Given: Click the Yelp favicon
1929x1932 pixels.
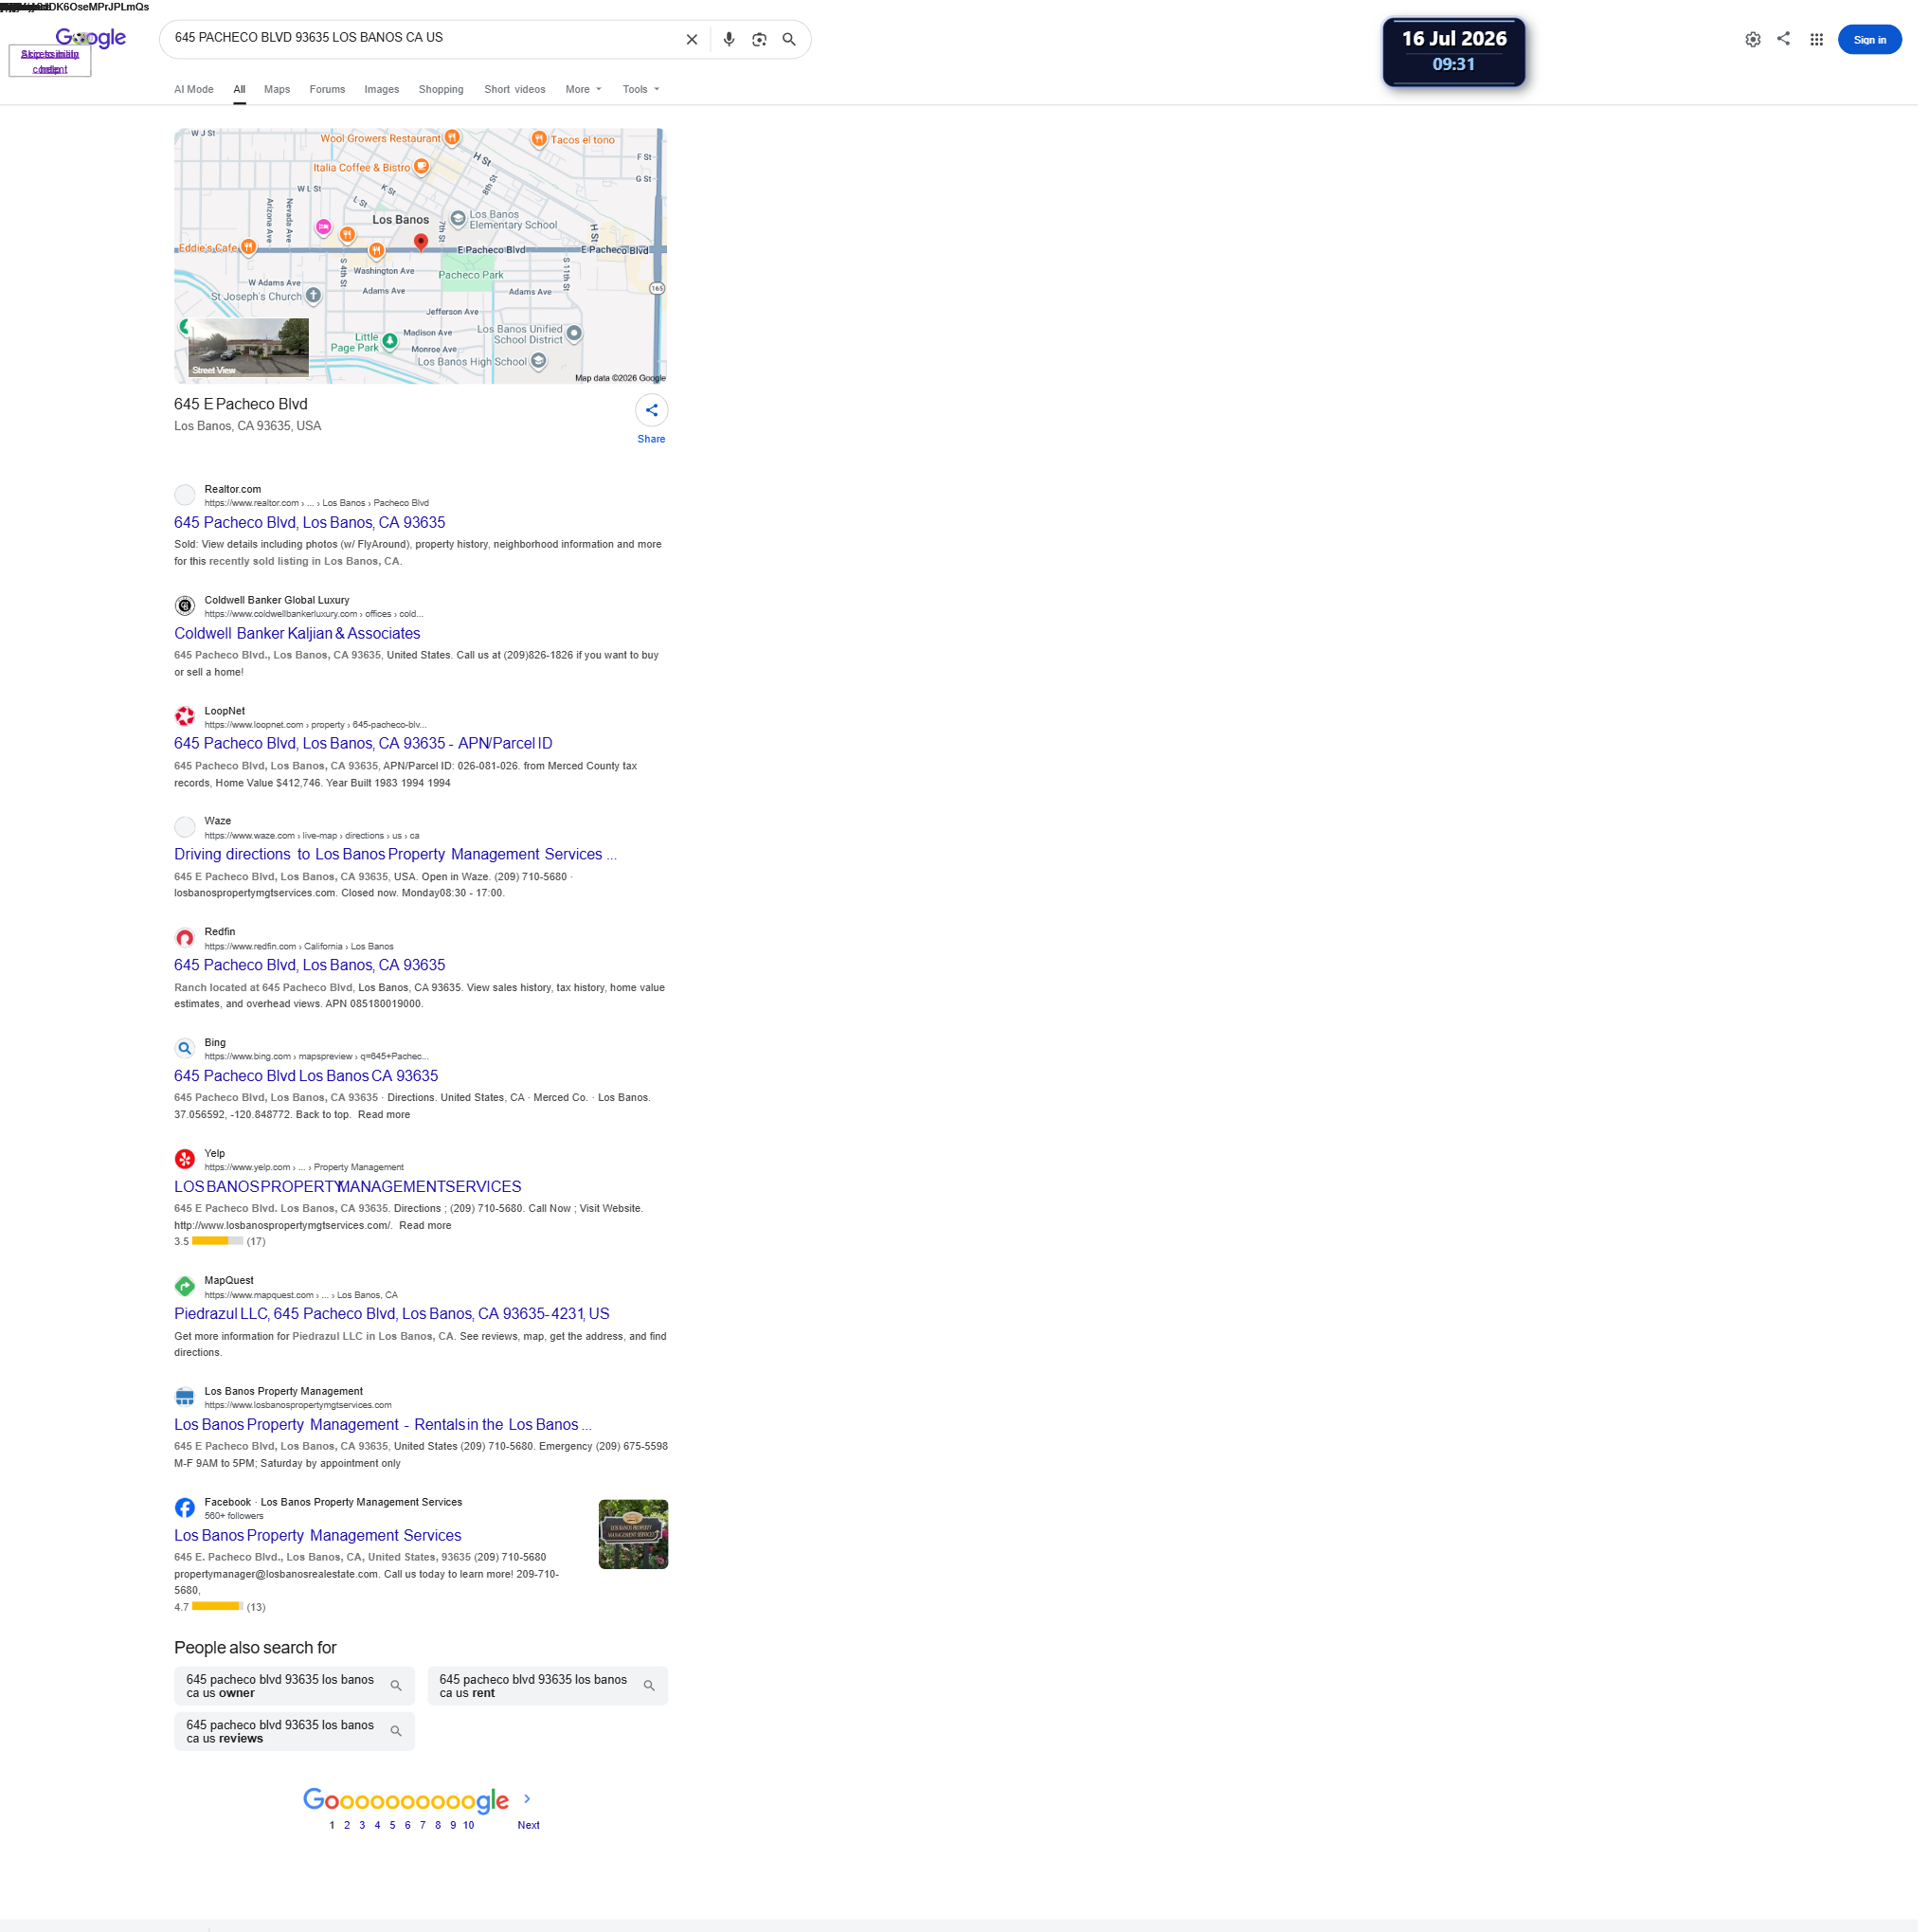Looking at the screenshot, I should pyautogui.click(x=186, y=1165).
